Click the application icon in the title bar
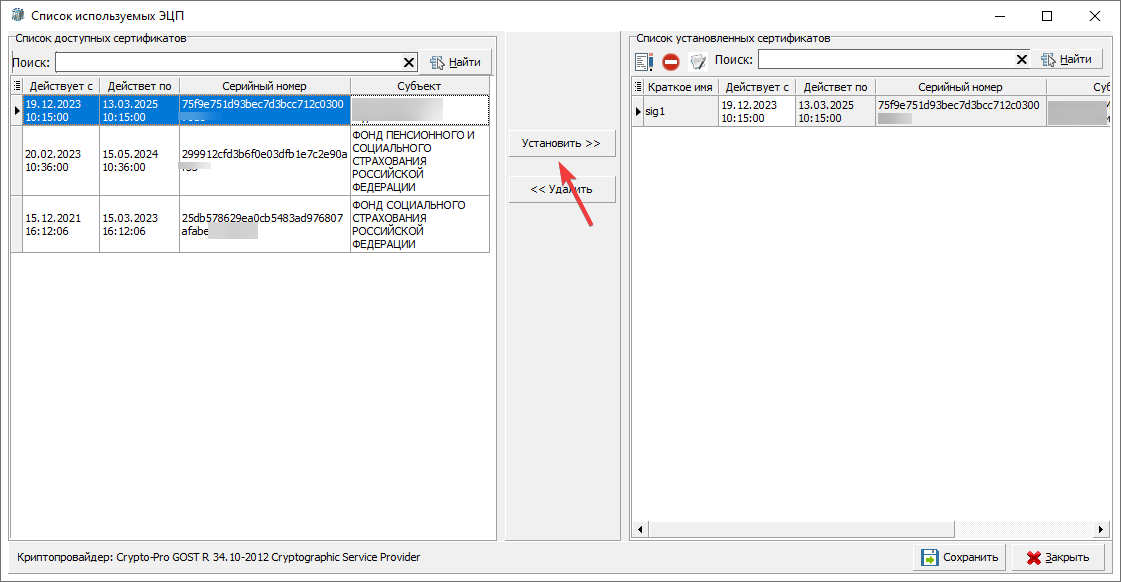 click(x=16, y=16)
